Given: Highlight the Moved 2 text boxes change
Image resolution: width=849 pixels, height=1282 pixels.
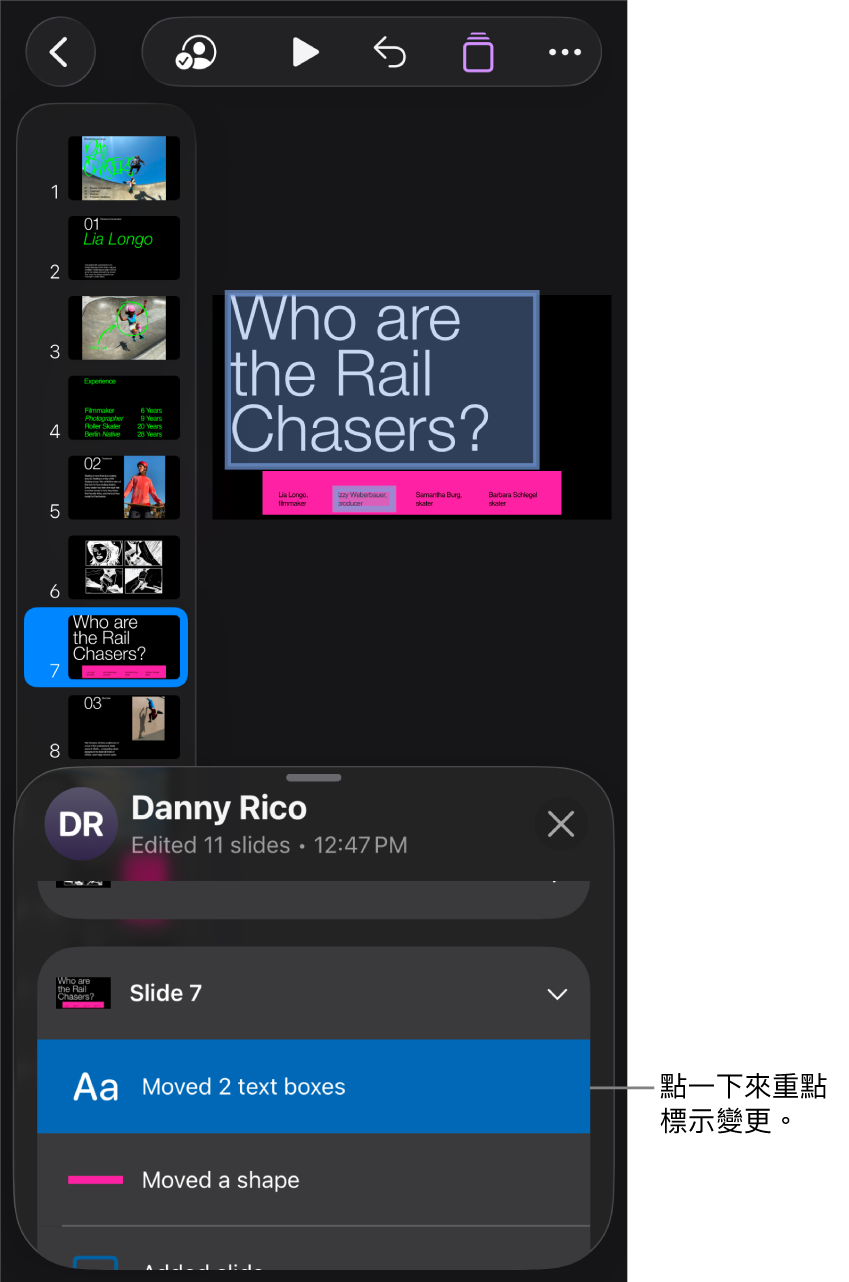Looking at the screenshot, I should click(313, 1087).
